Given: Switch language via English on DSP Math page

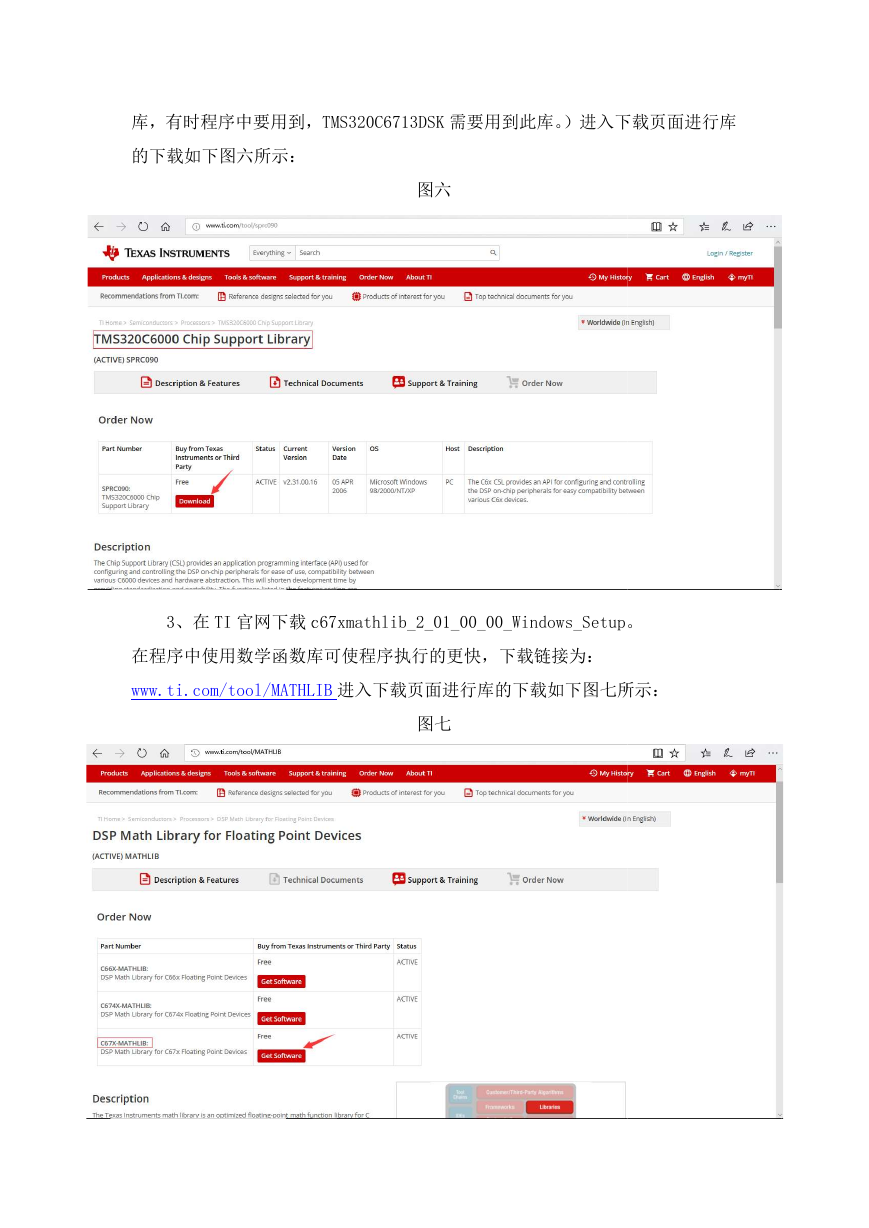Looking at the screenshot, I should coord(699,773).
